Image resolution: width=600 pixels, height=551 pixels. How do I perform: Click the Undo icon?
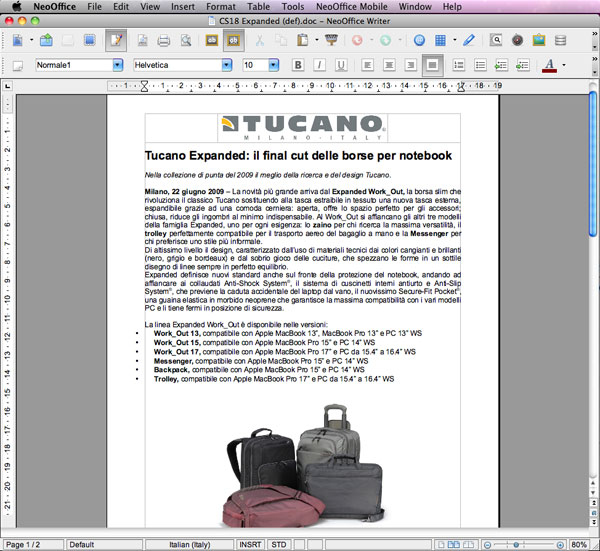coord(357,40)
